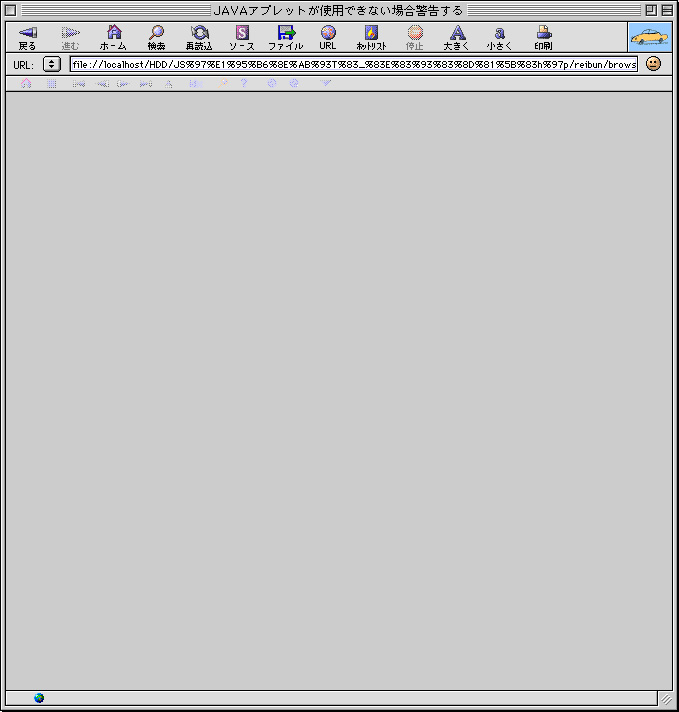Open the ホットリスト hotlist icon
679x712 pixels.
click(x=372, y=38)
